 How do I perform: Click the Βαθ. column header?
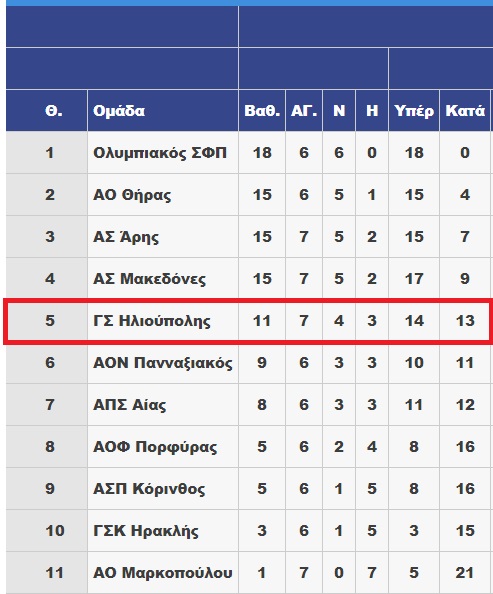click(262, 111)
